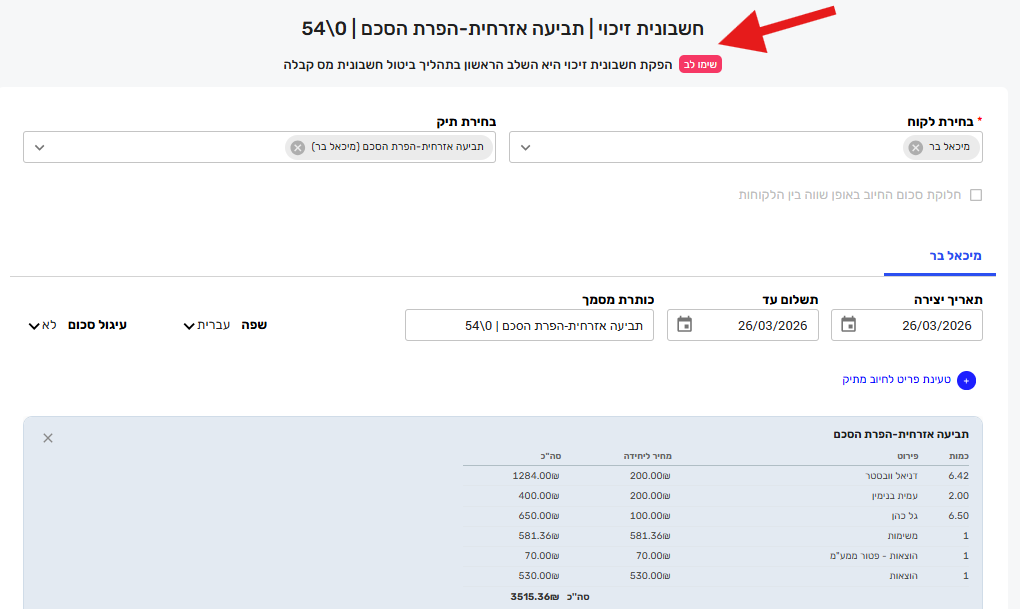Viewport: 1020px width, 609px height.
Task: Open calendar for תשלום עד date
Action: click(684, 325)
